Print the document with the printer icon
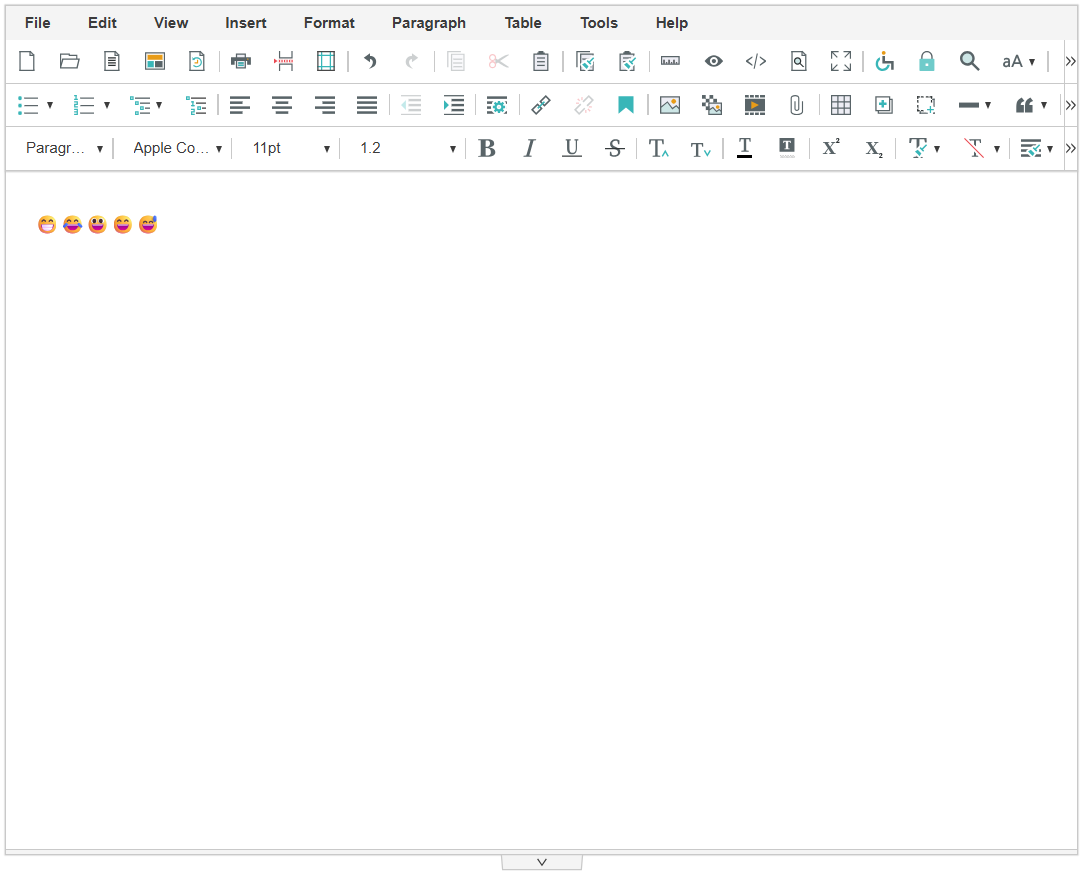 [x=241, y=62]
